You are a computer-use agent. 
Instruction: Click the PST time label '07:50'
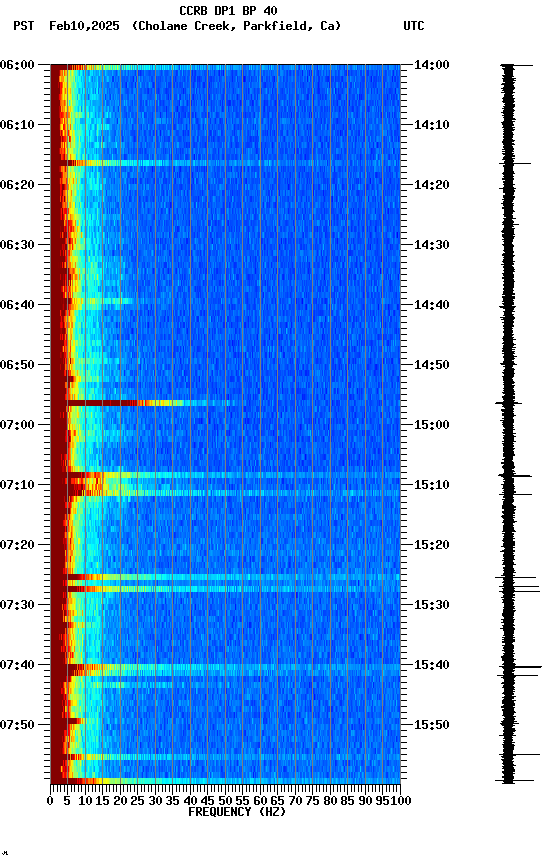pos(17,725)
